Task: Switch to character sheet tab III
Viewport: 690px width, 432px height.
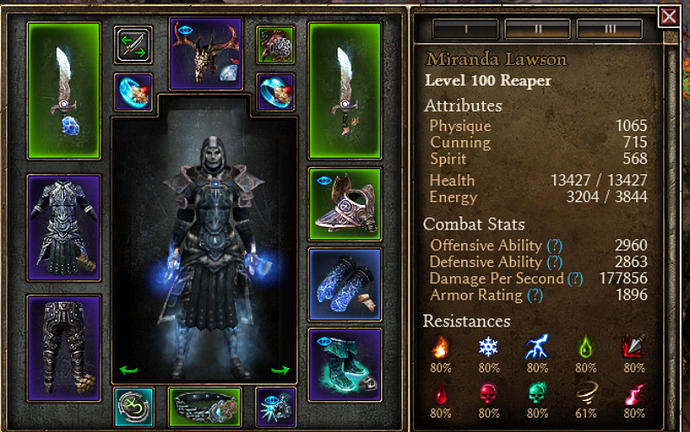Action: (610, 29)
